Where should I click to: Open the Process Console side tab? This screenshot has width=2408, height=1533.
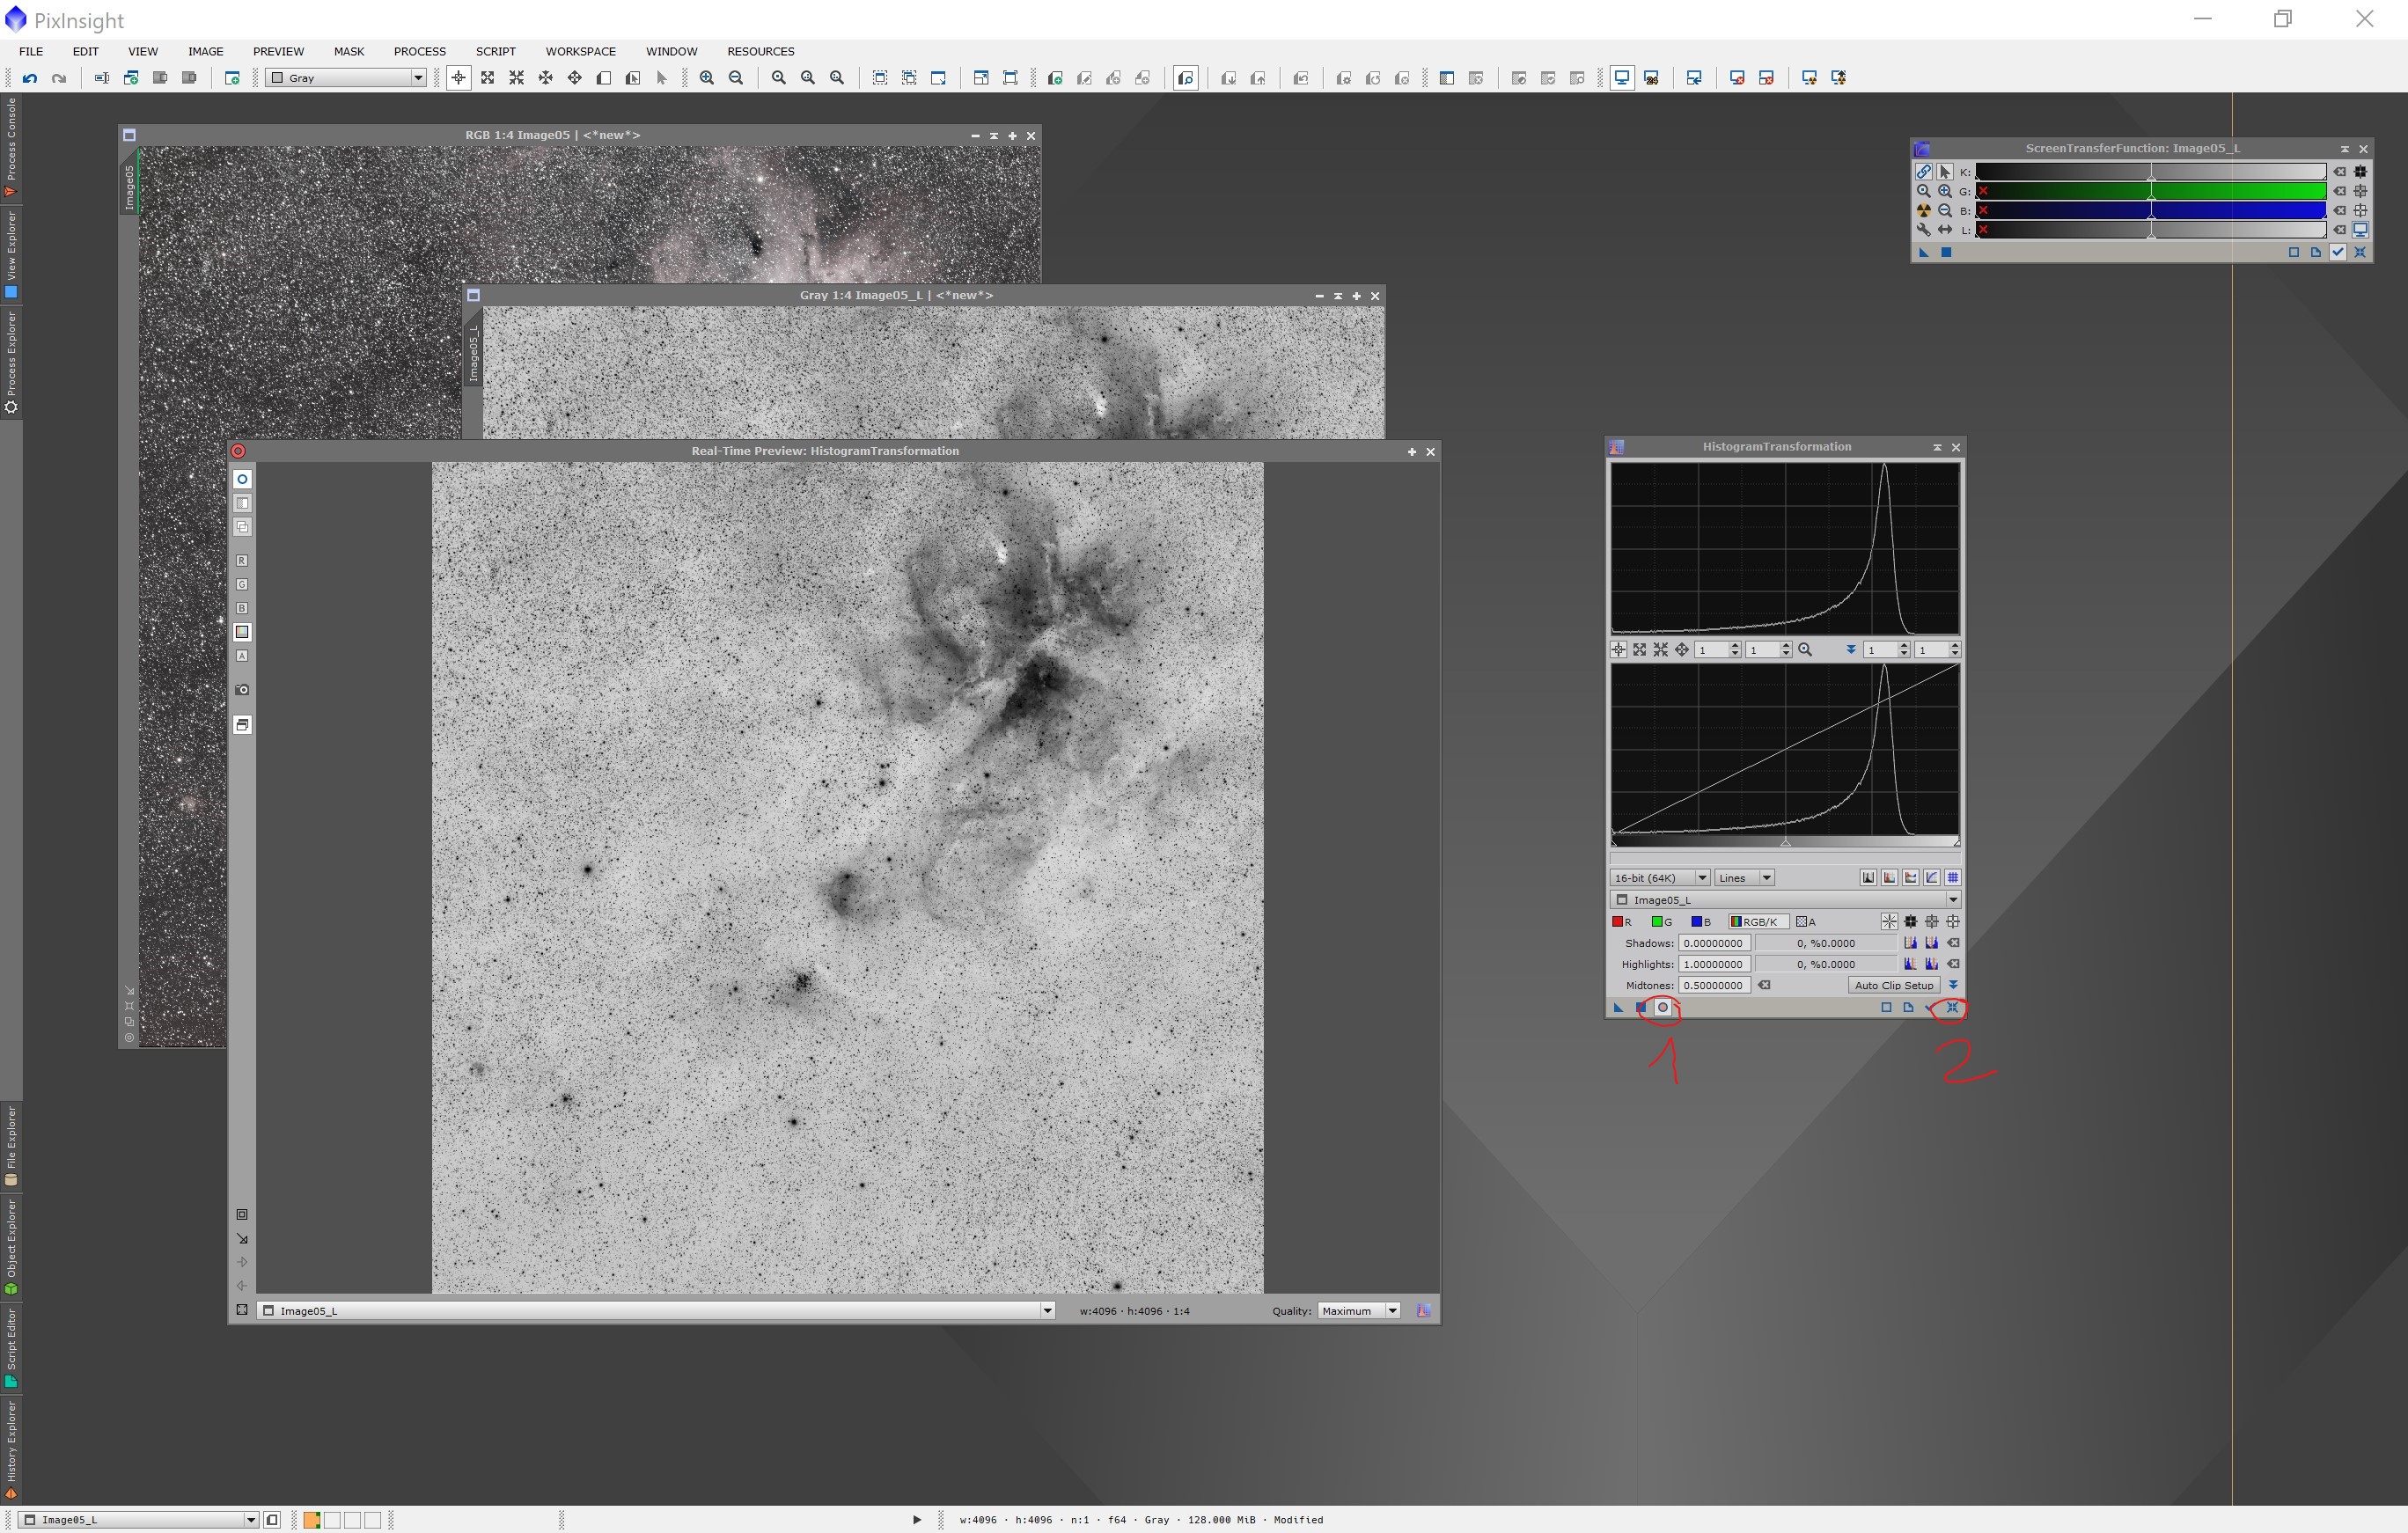tap(11, 146)
